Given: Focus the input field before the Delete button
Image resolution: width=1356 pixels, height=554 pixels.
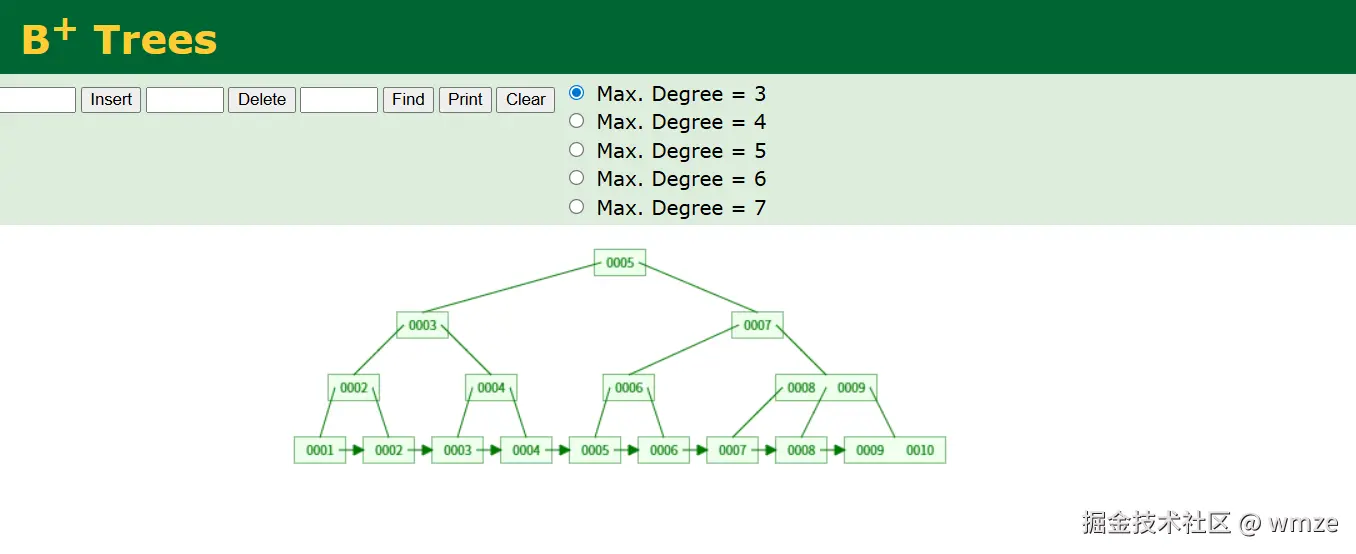Looking at the screenshot, I should pyautogui.click(x=185, y=100).
